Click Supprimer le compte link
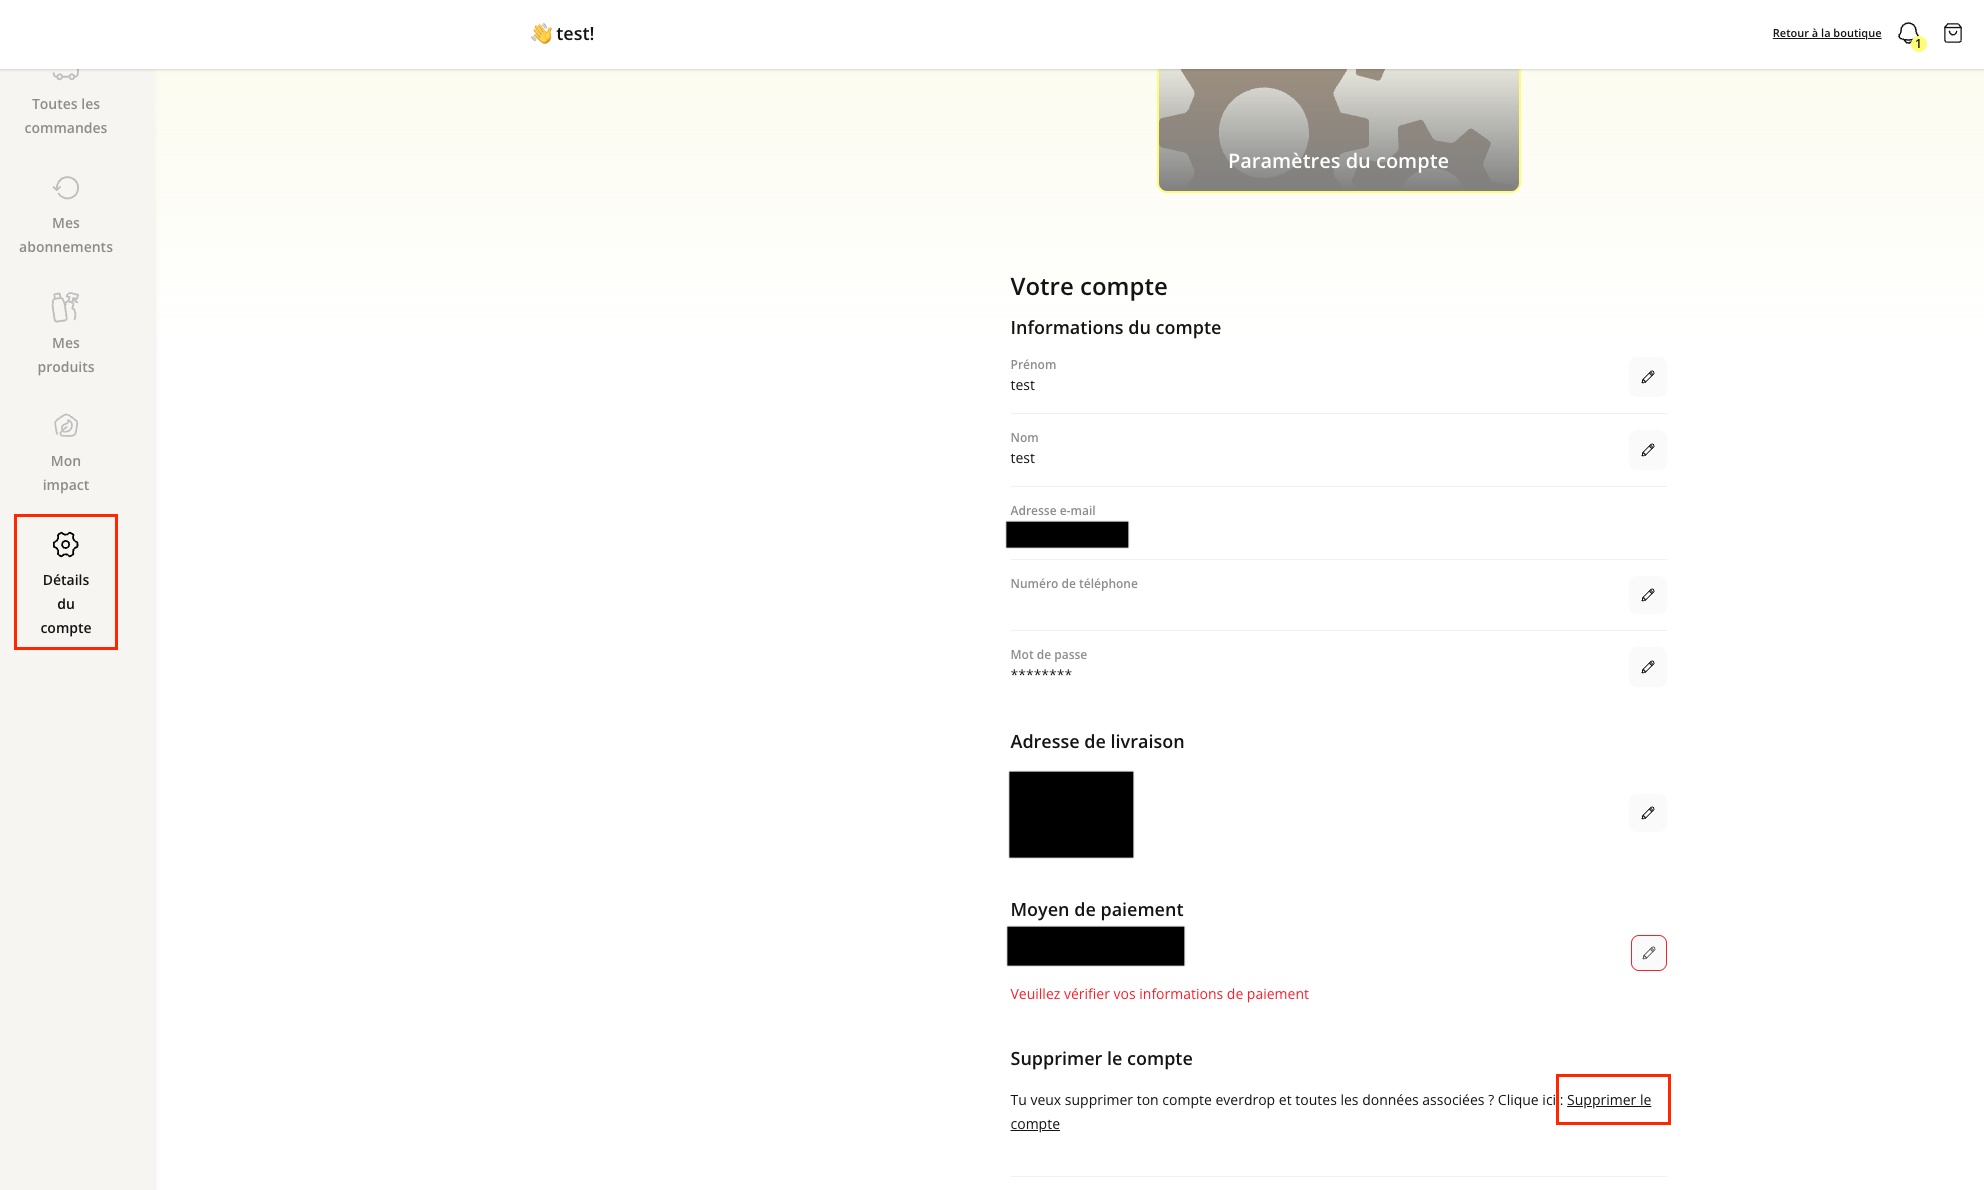Screen dimensions: 1984x1190 click(x=1608, y=1100)
